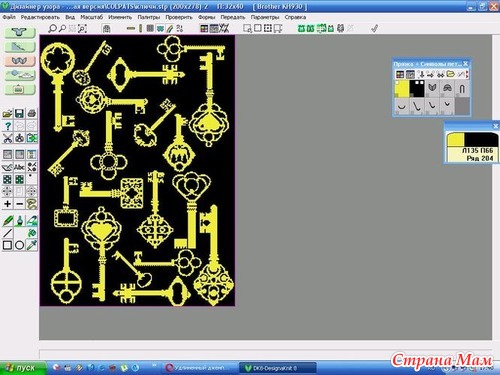Open the Abc text tool
Viewport: 500px width, 375px height.
[x=20, y=167]
